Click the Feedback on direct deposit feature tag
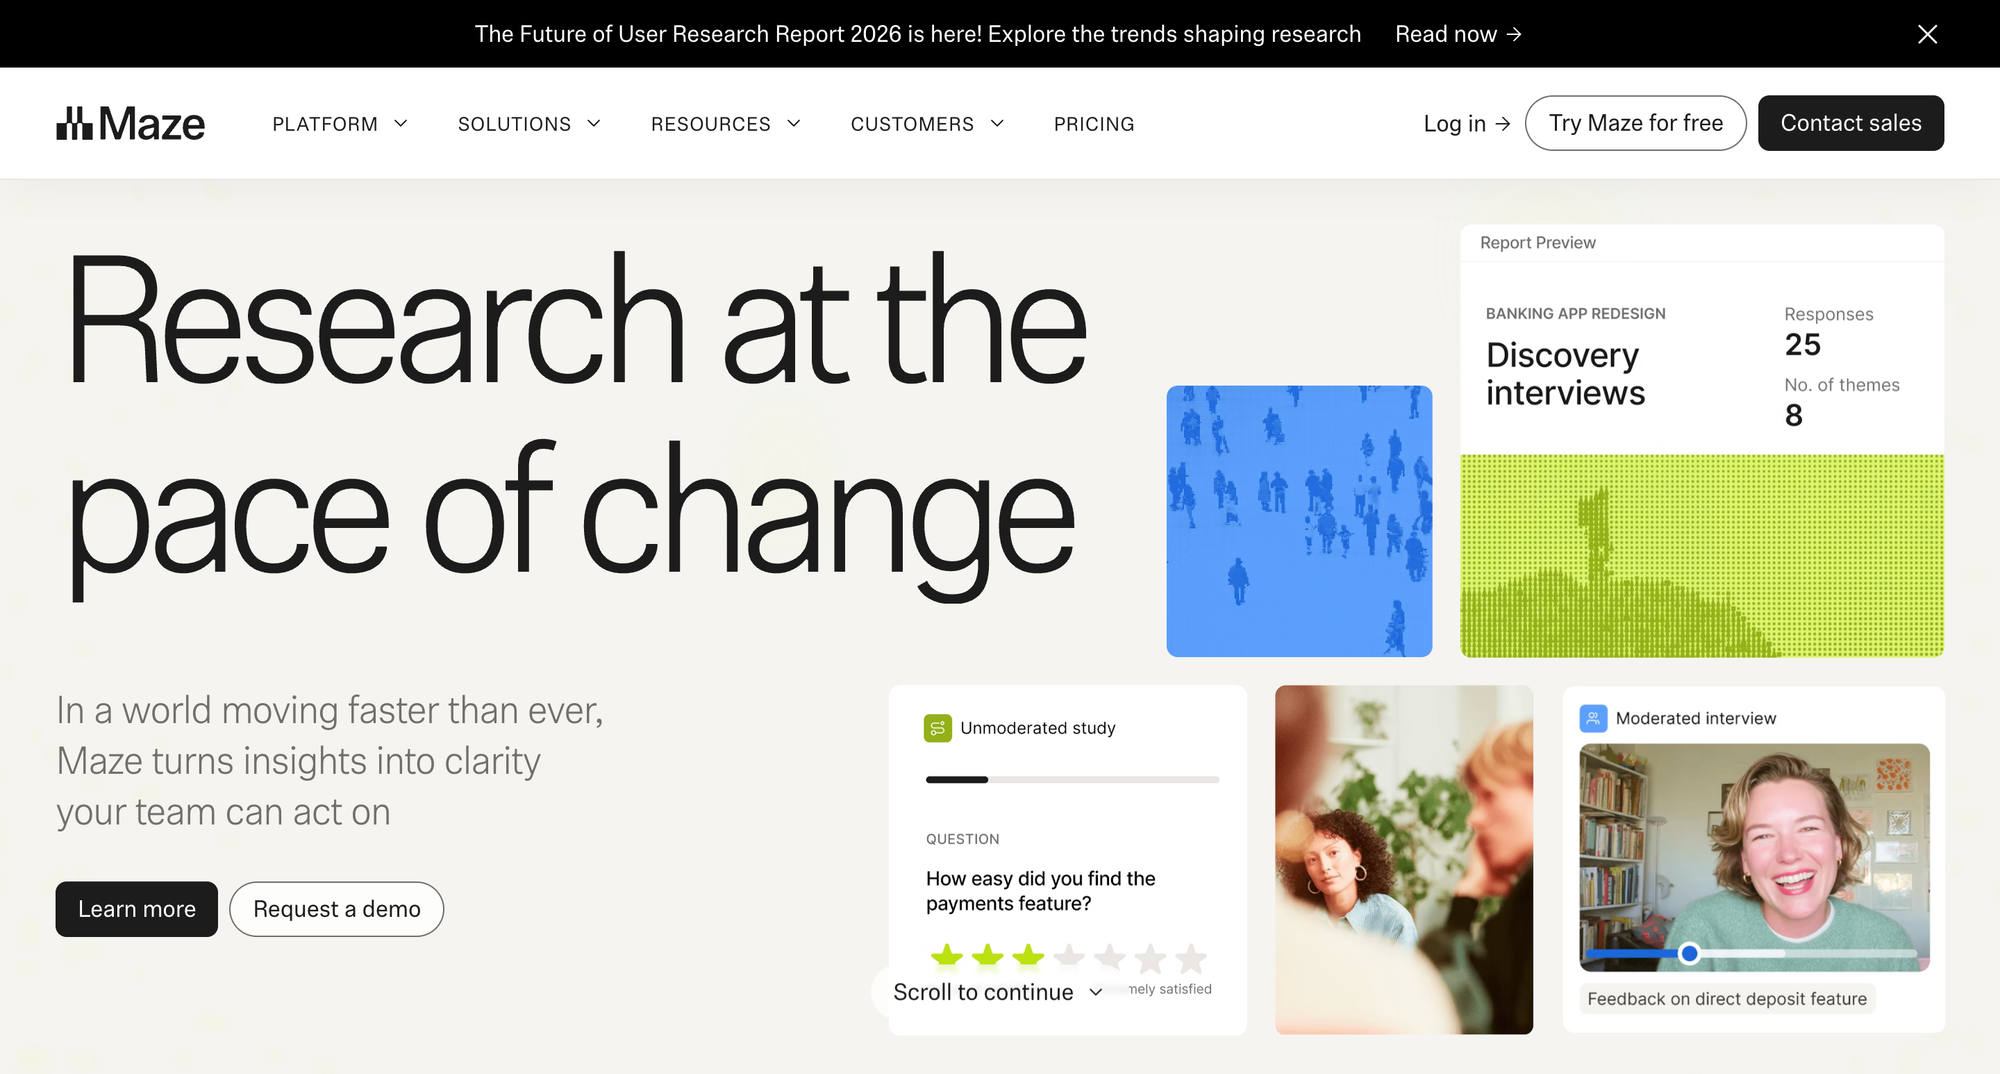The width and height of the screenshot is (2000, 1074). [1727, 999]
